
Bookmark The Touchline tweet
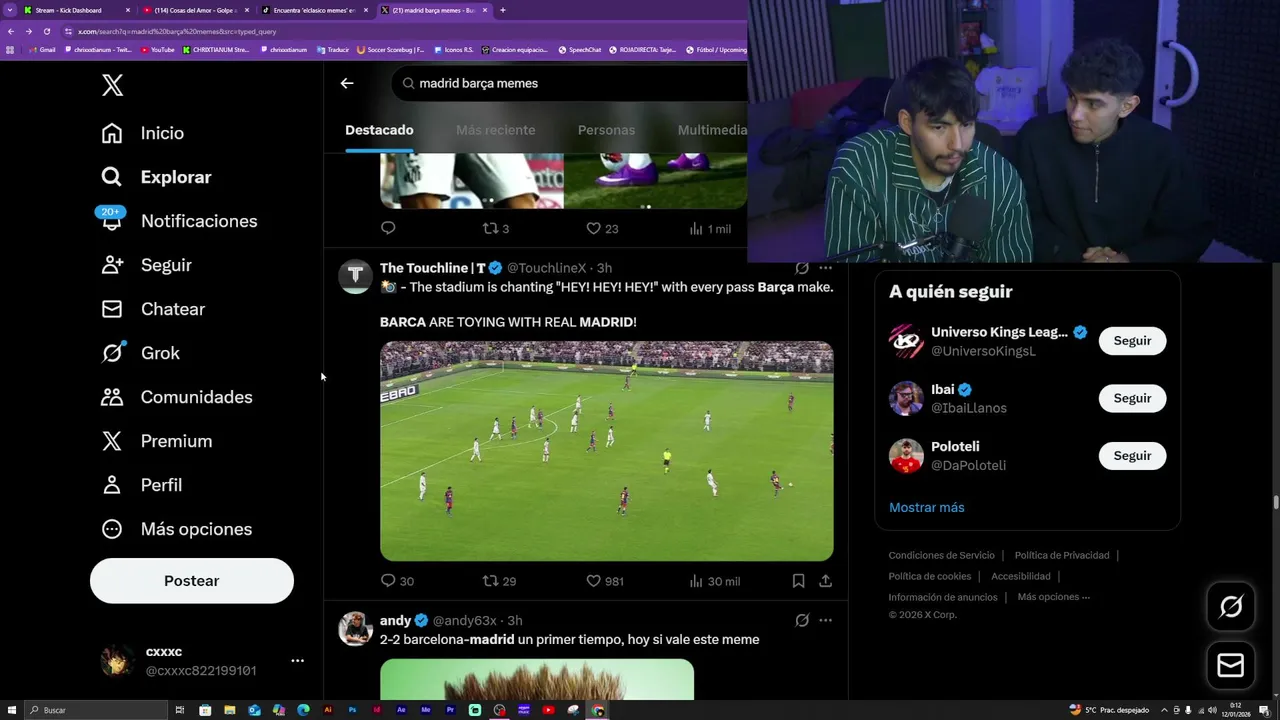tap(798, 581)
